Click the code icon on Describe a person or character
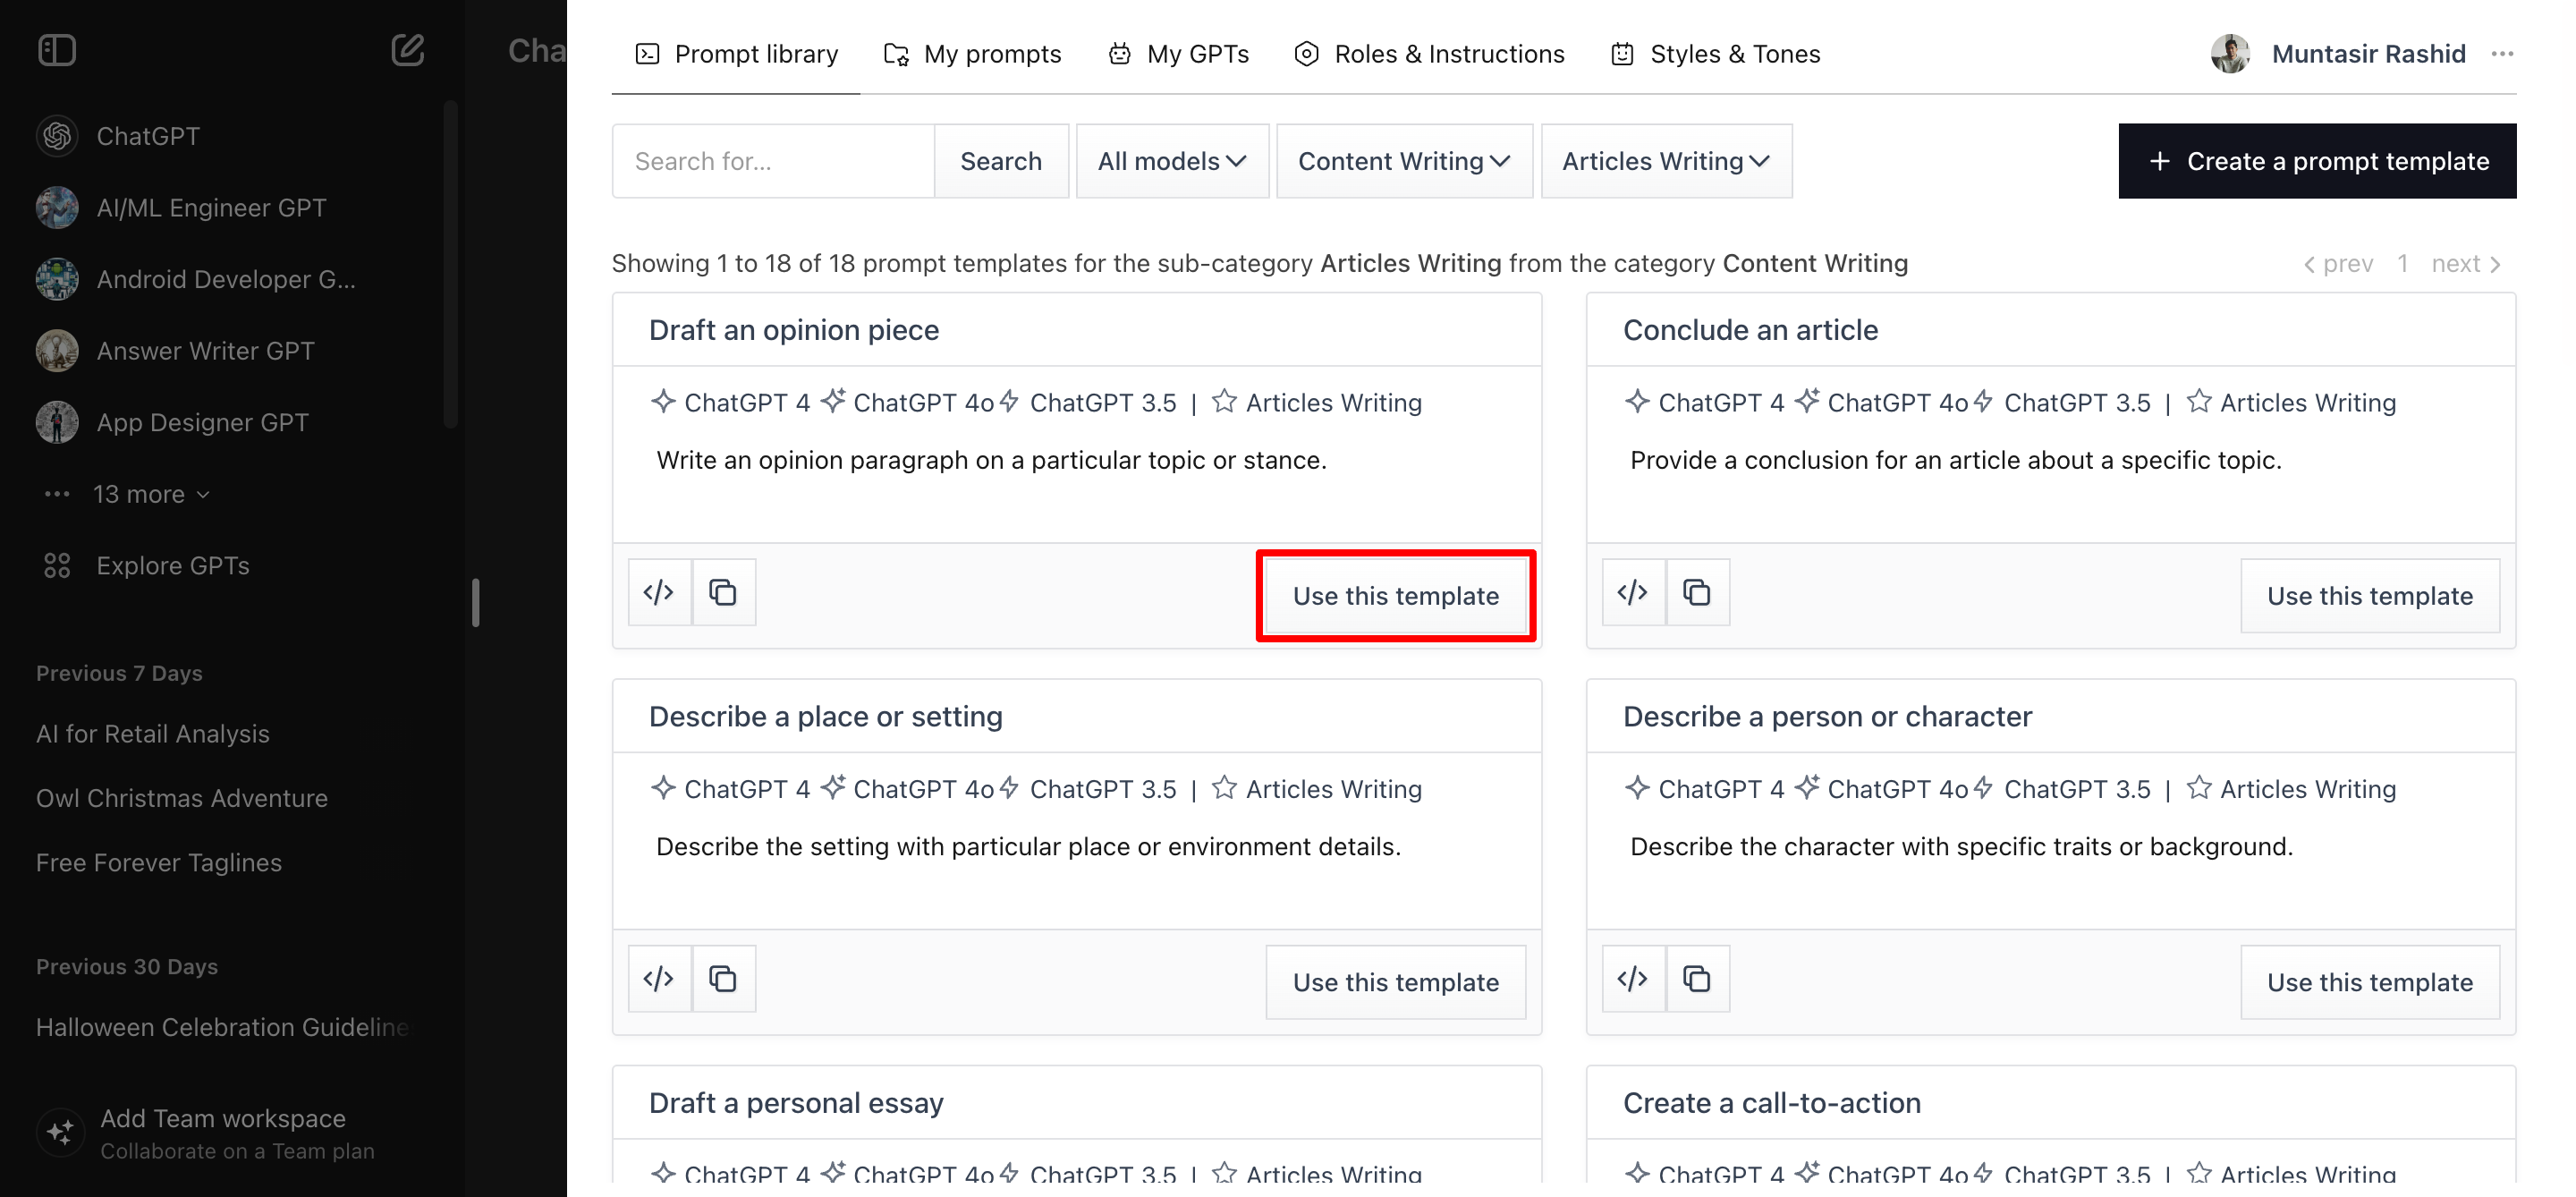 coord(1633,979)
